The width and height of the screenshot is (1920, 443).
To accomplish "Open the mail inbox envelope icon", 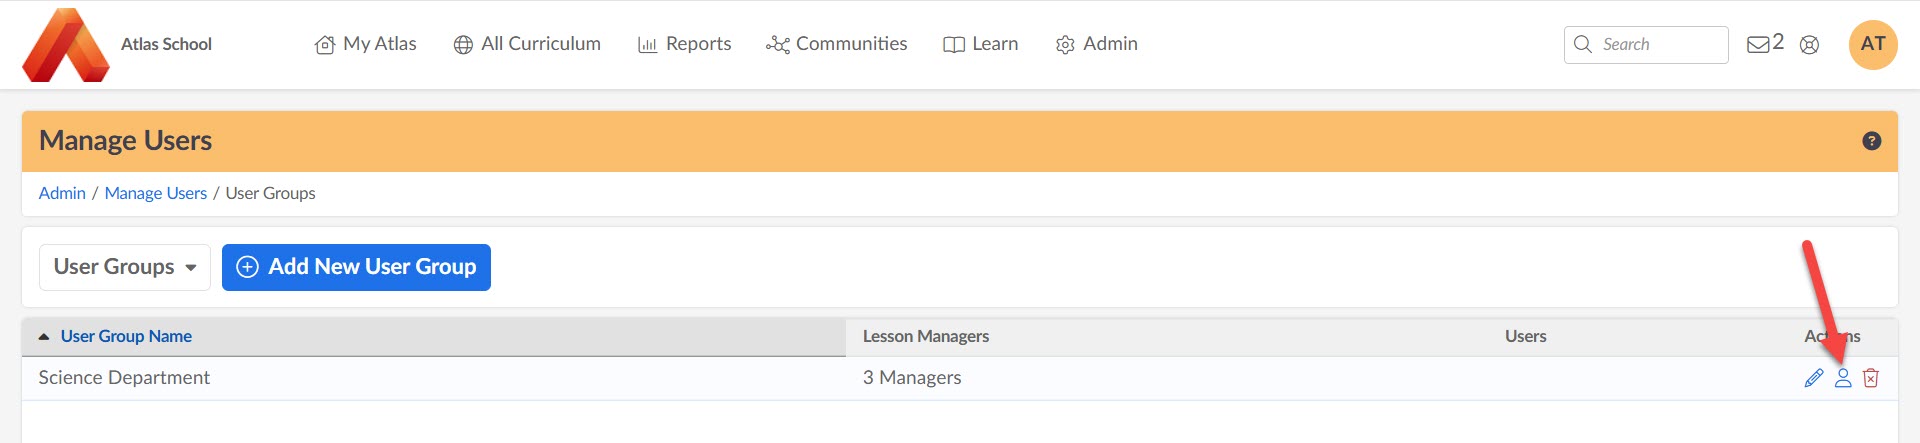I will 1758,44.
